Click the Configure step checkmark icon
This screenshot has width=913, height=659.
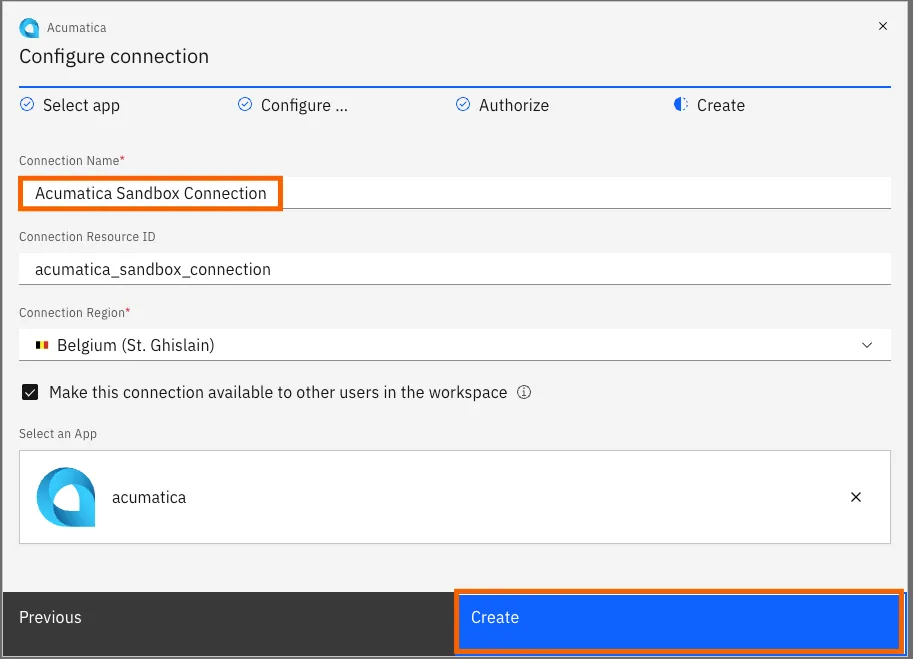click(245, 105)
